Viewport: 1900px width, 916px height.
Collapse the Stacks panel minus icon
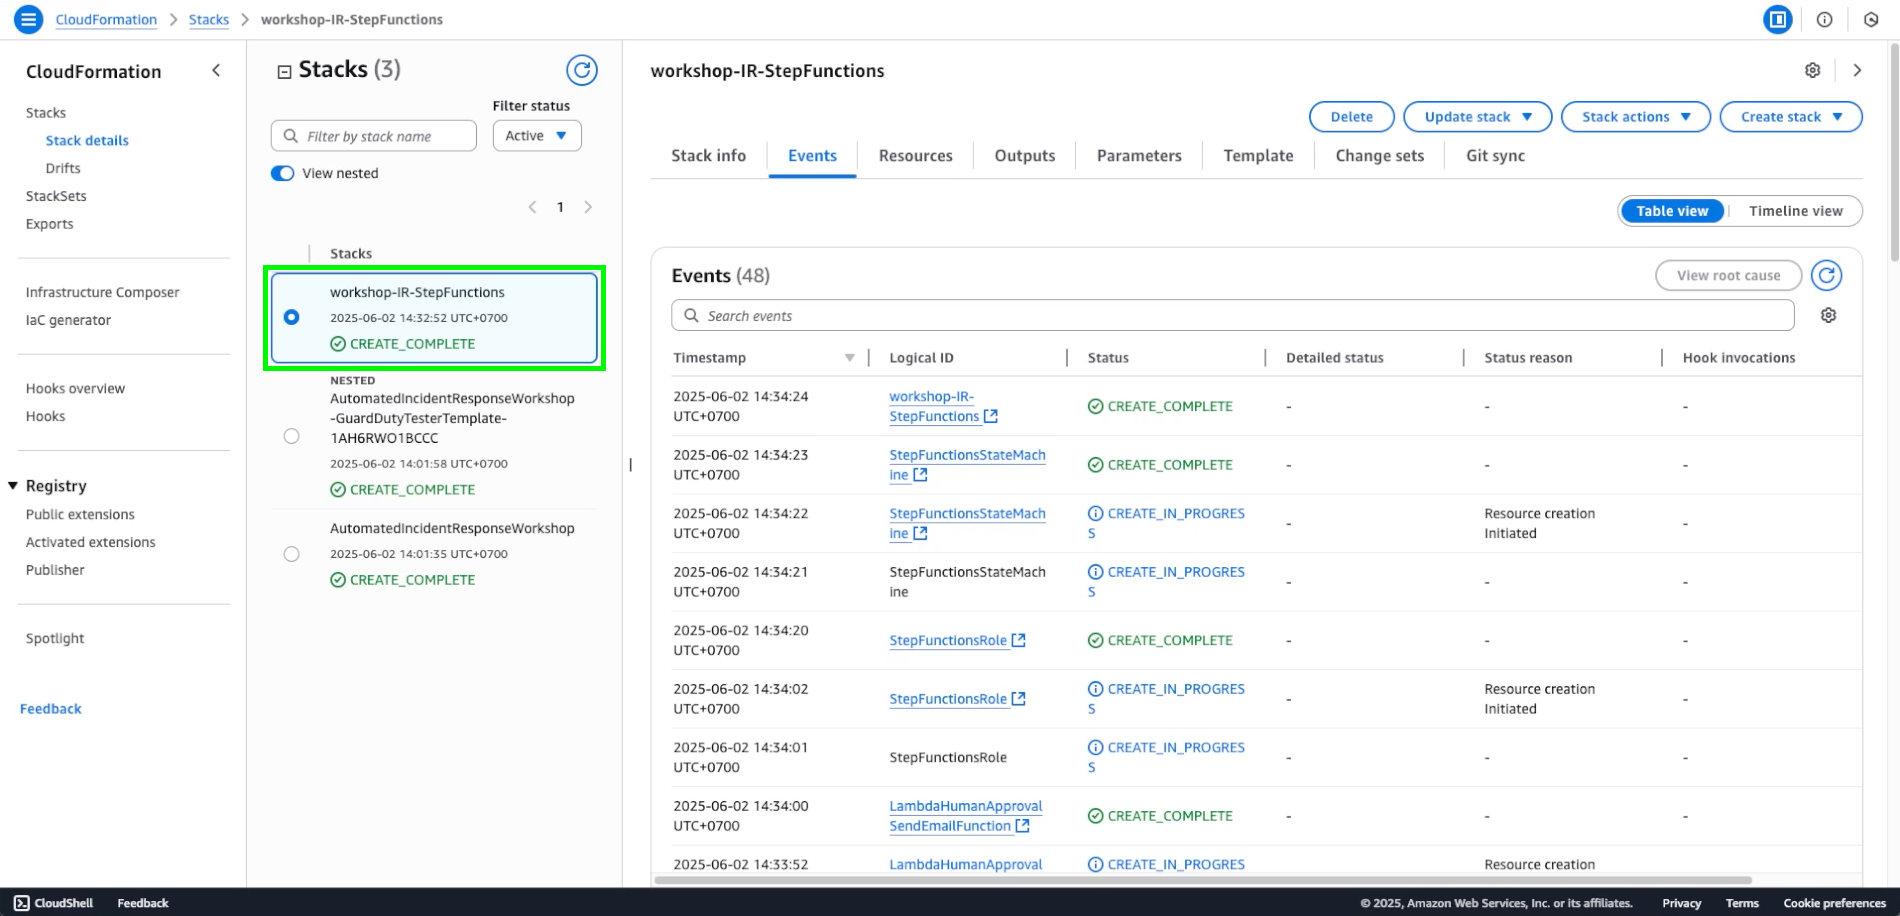[x=284, y=71]
